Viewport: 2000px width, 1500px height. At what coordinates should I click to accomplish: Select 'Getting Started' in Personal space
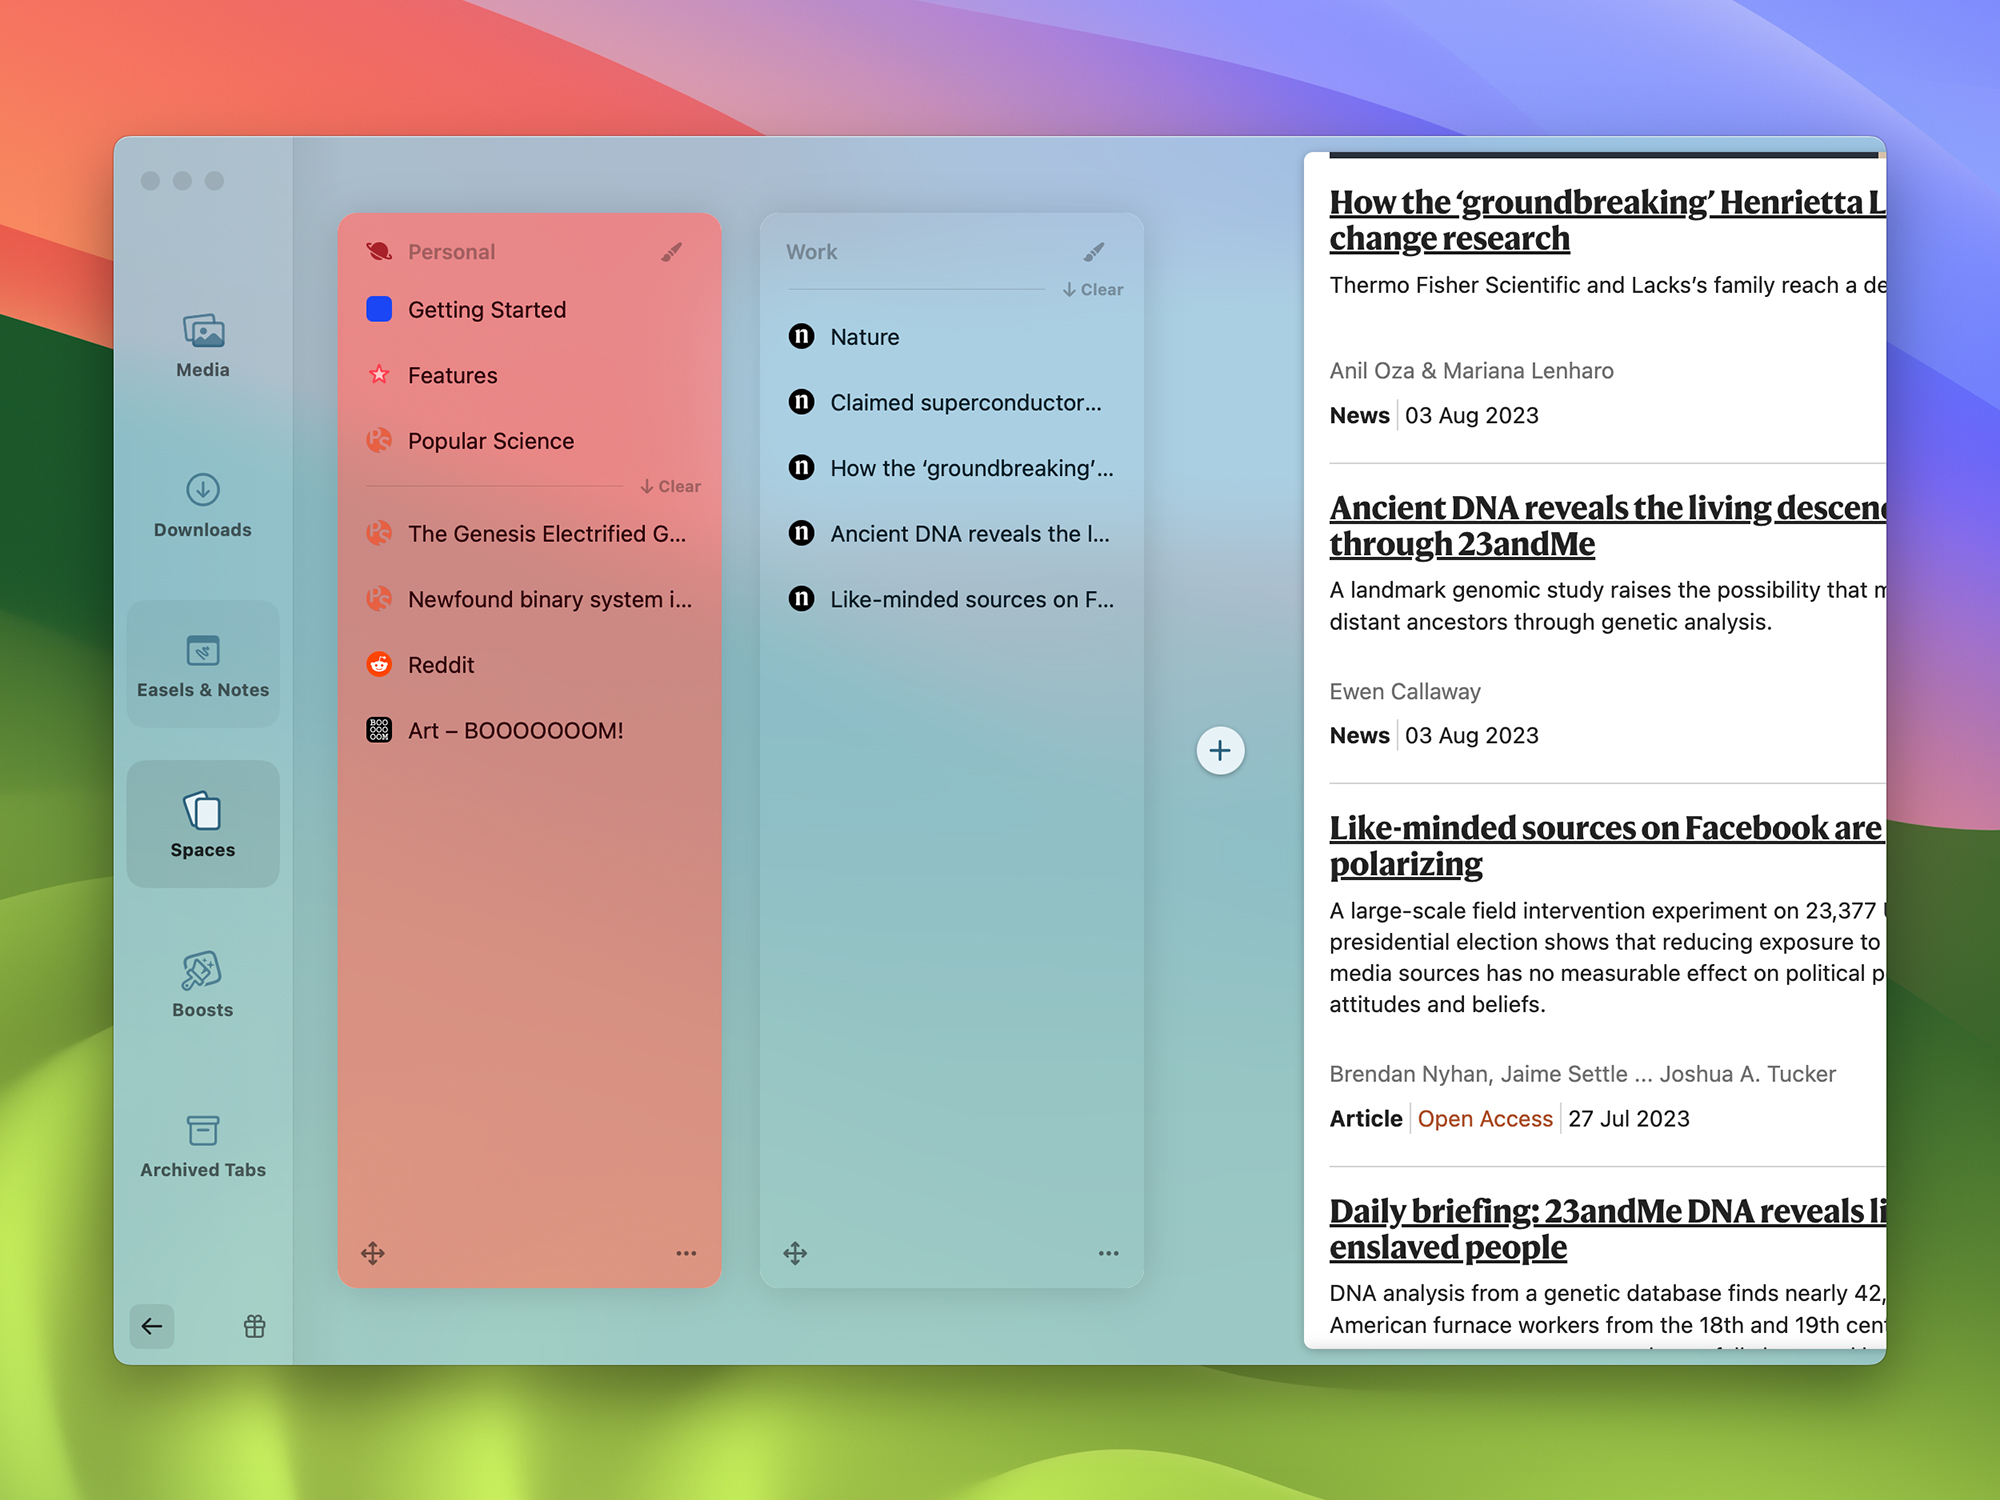tap(488, 309)
